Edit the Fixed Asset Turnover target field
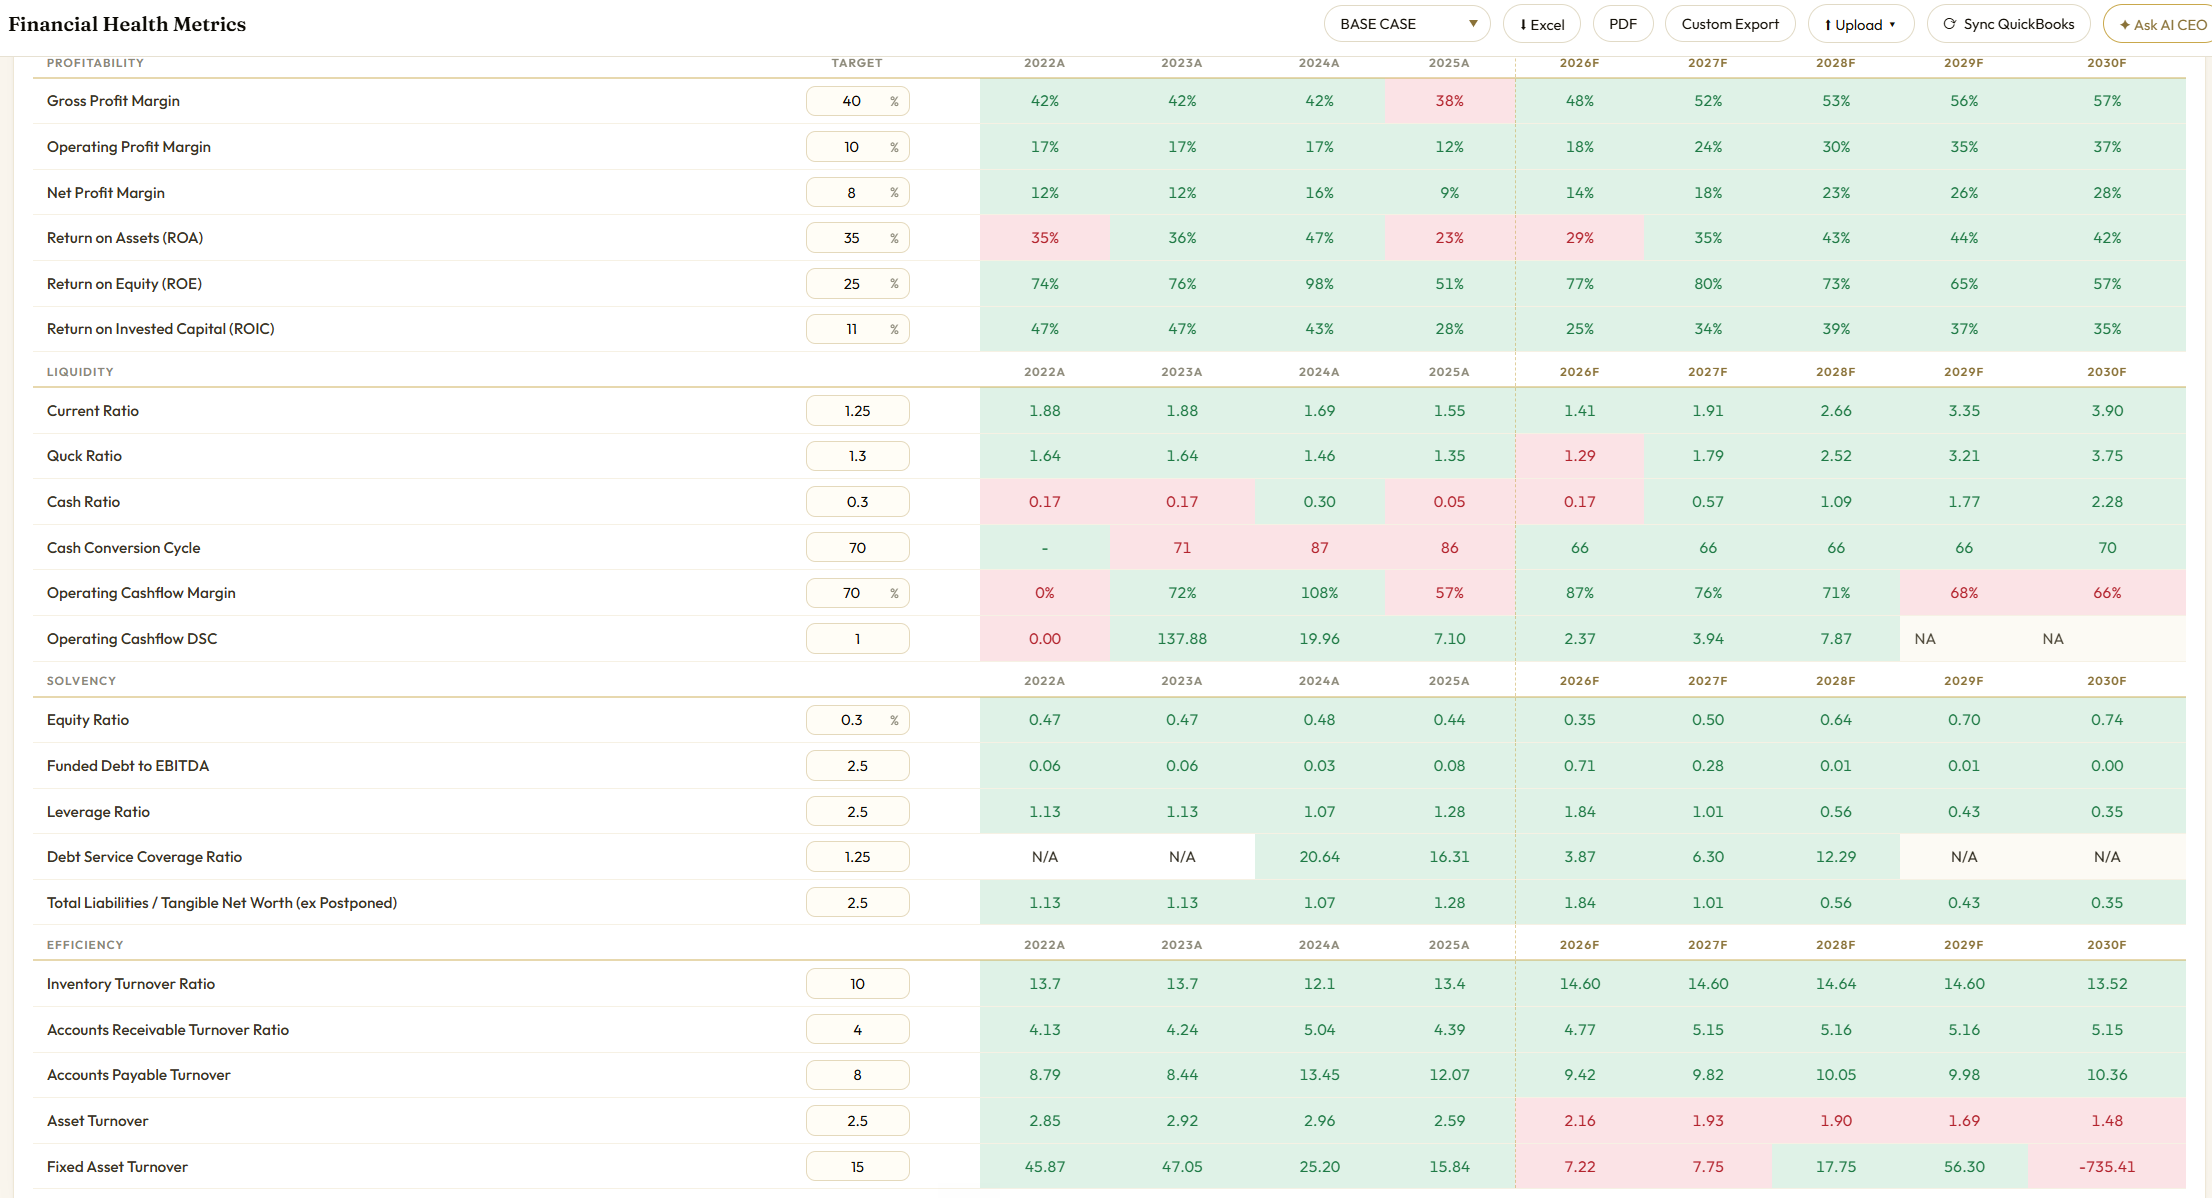The height and width of the screenshot is (1198, 2212). [857, 1167]
